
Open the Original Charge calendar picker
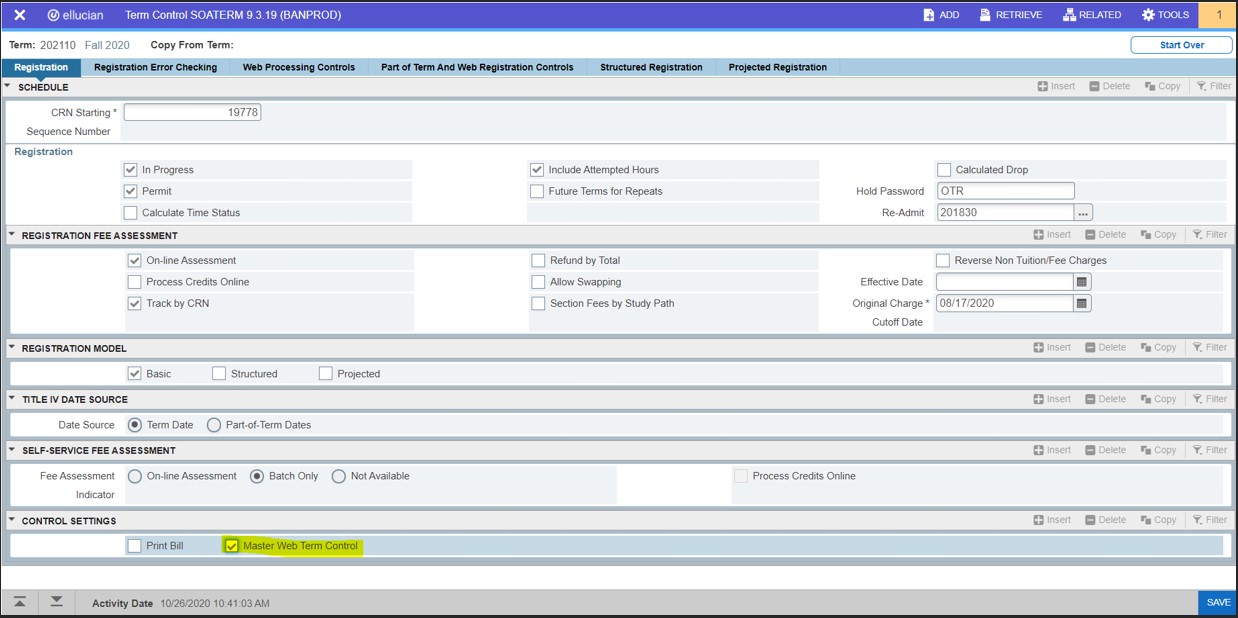(1082, 304)
